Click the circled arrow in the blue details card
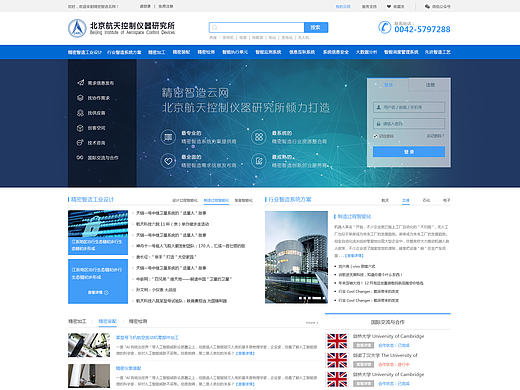 [106, 292]
